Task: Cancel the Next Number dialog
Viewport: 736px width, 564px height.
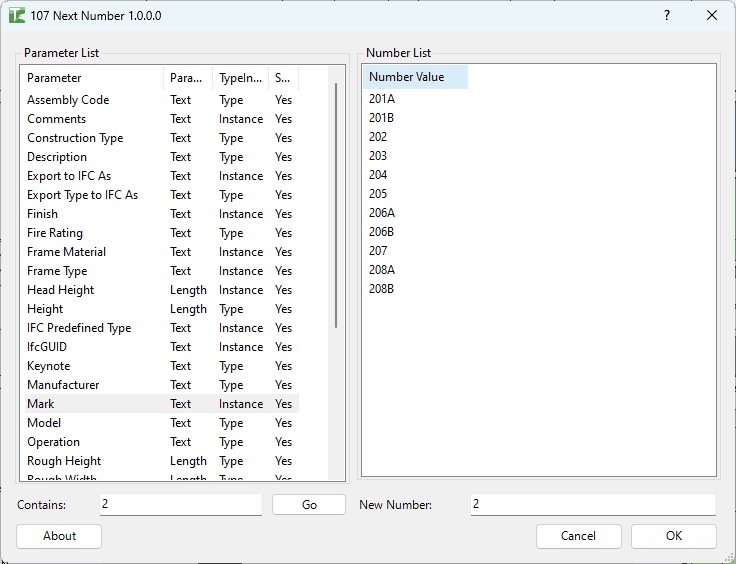Action: click(x=579, y=536)
